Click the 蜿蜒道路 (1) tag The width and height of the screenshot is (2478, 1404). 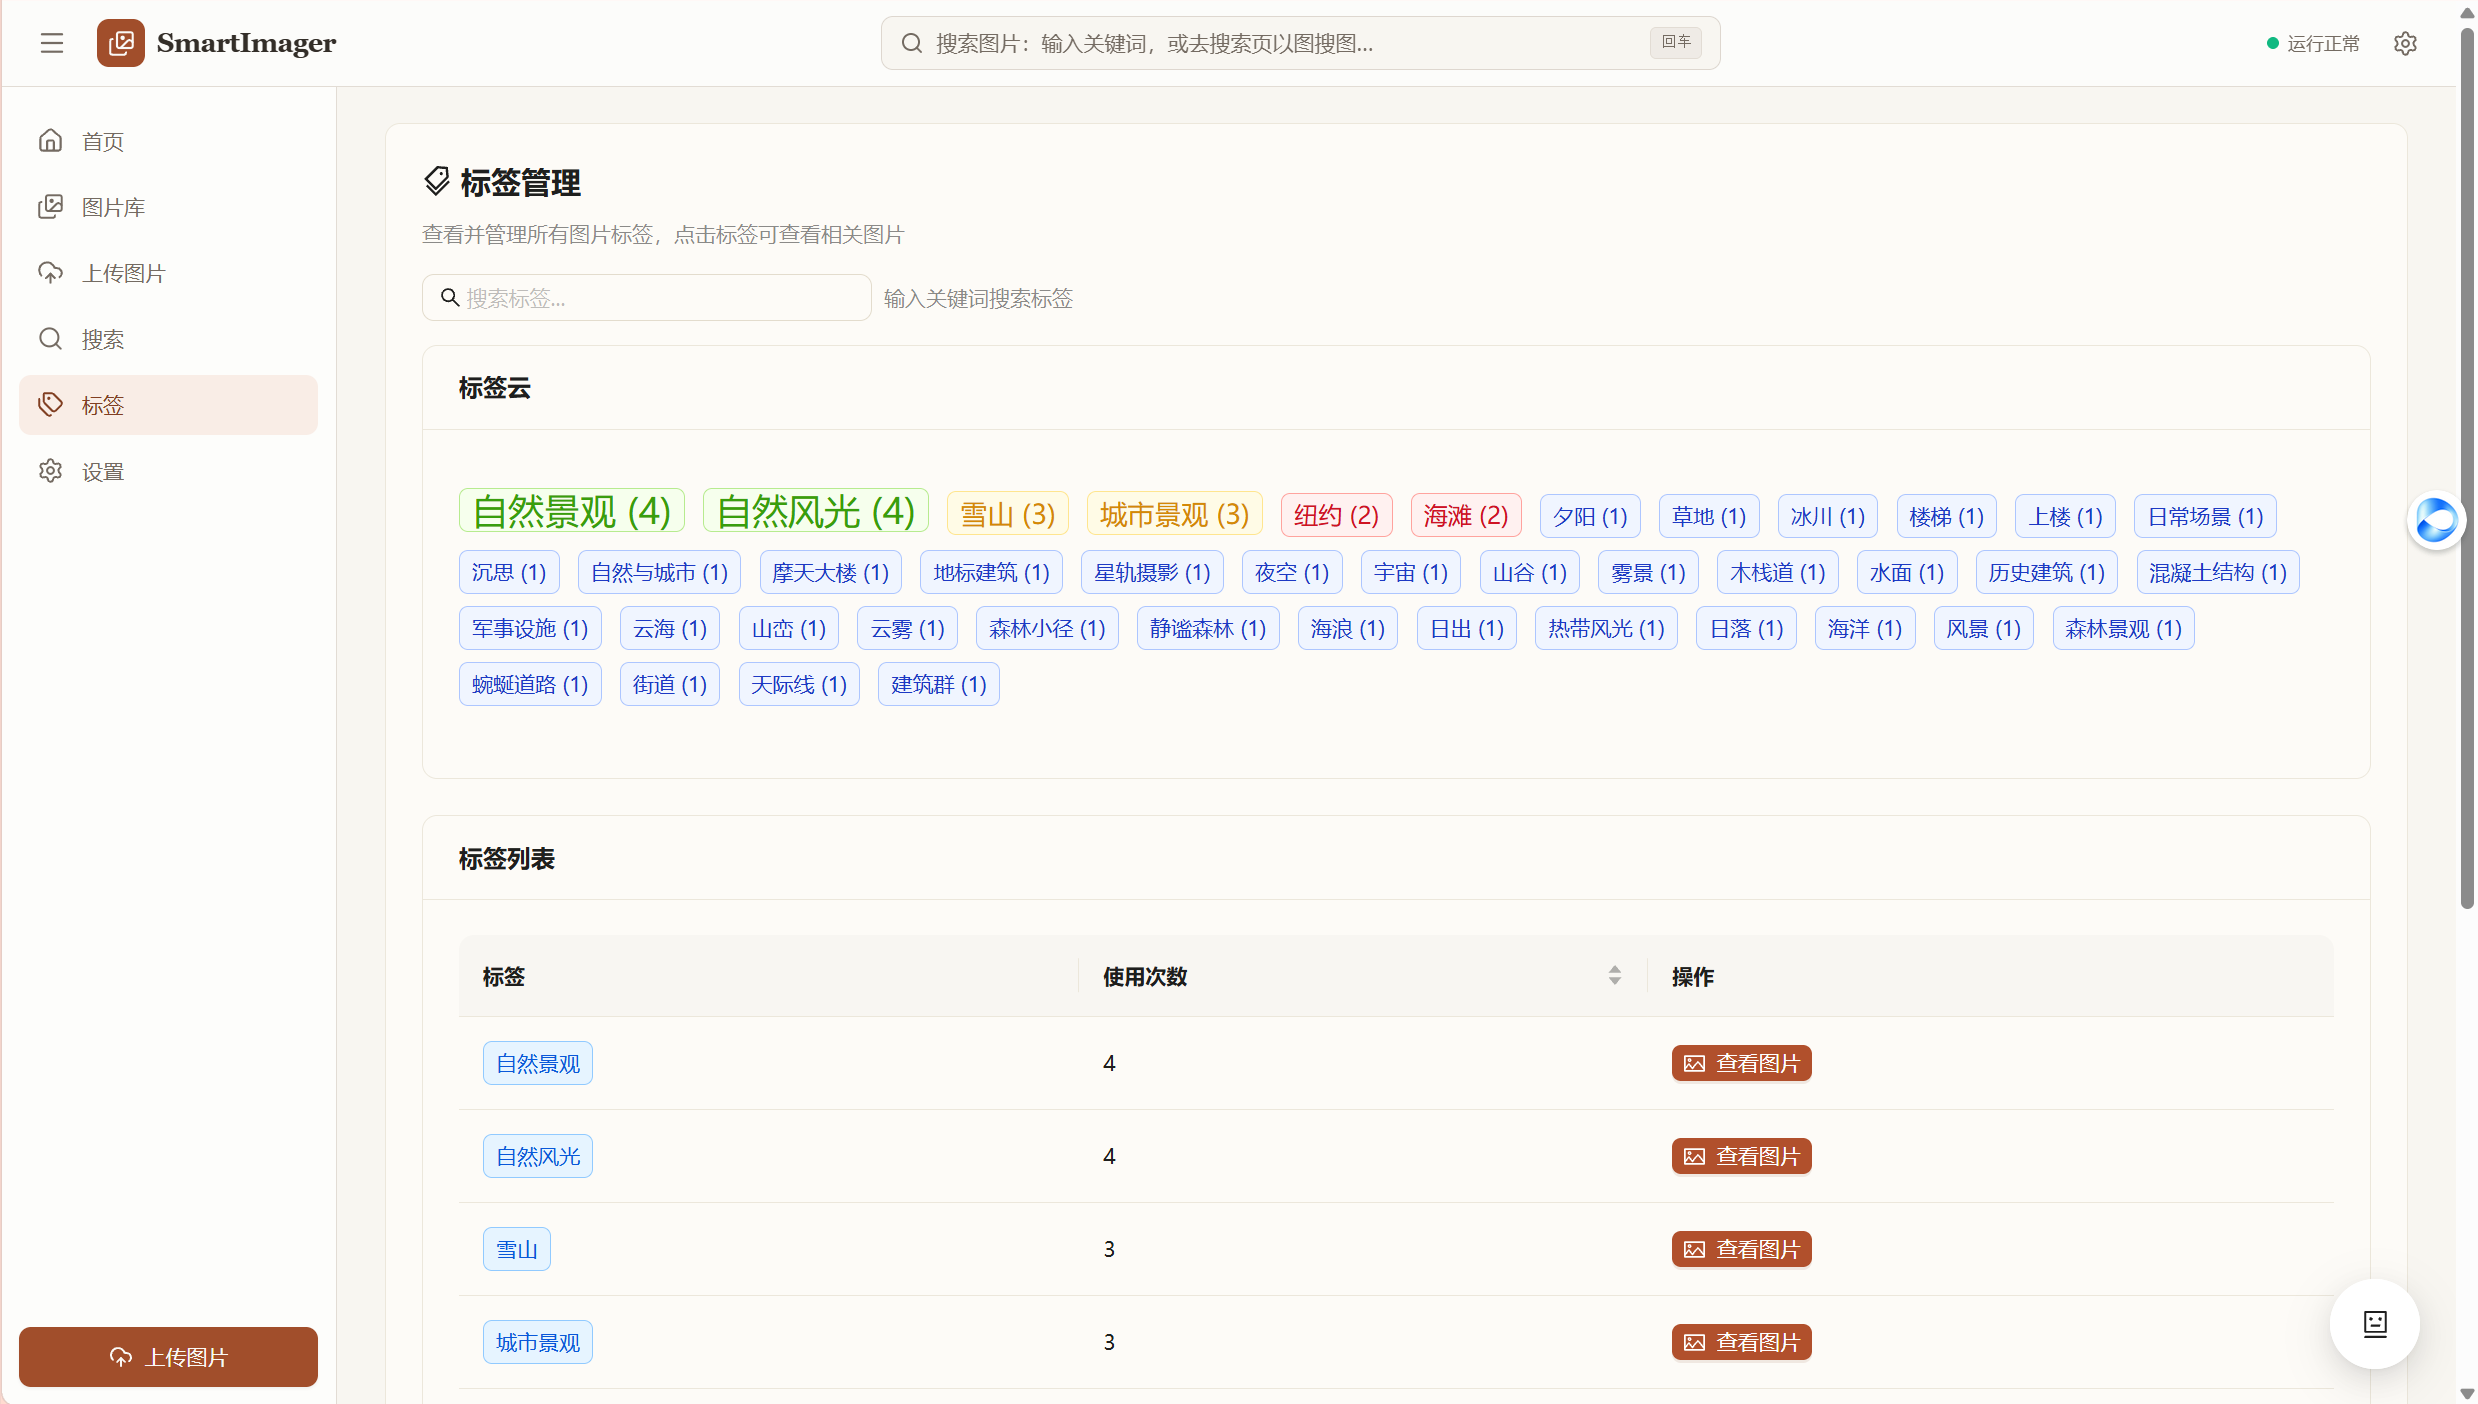pos(530,684)
